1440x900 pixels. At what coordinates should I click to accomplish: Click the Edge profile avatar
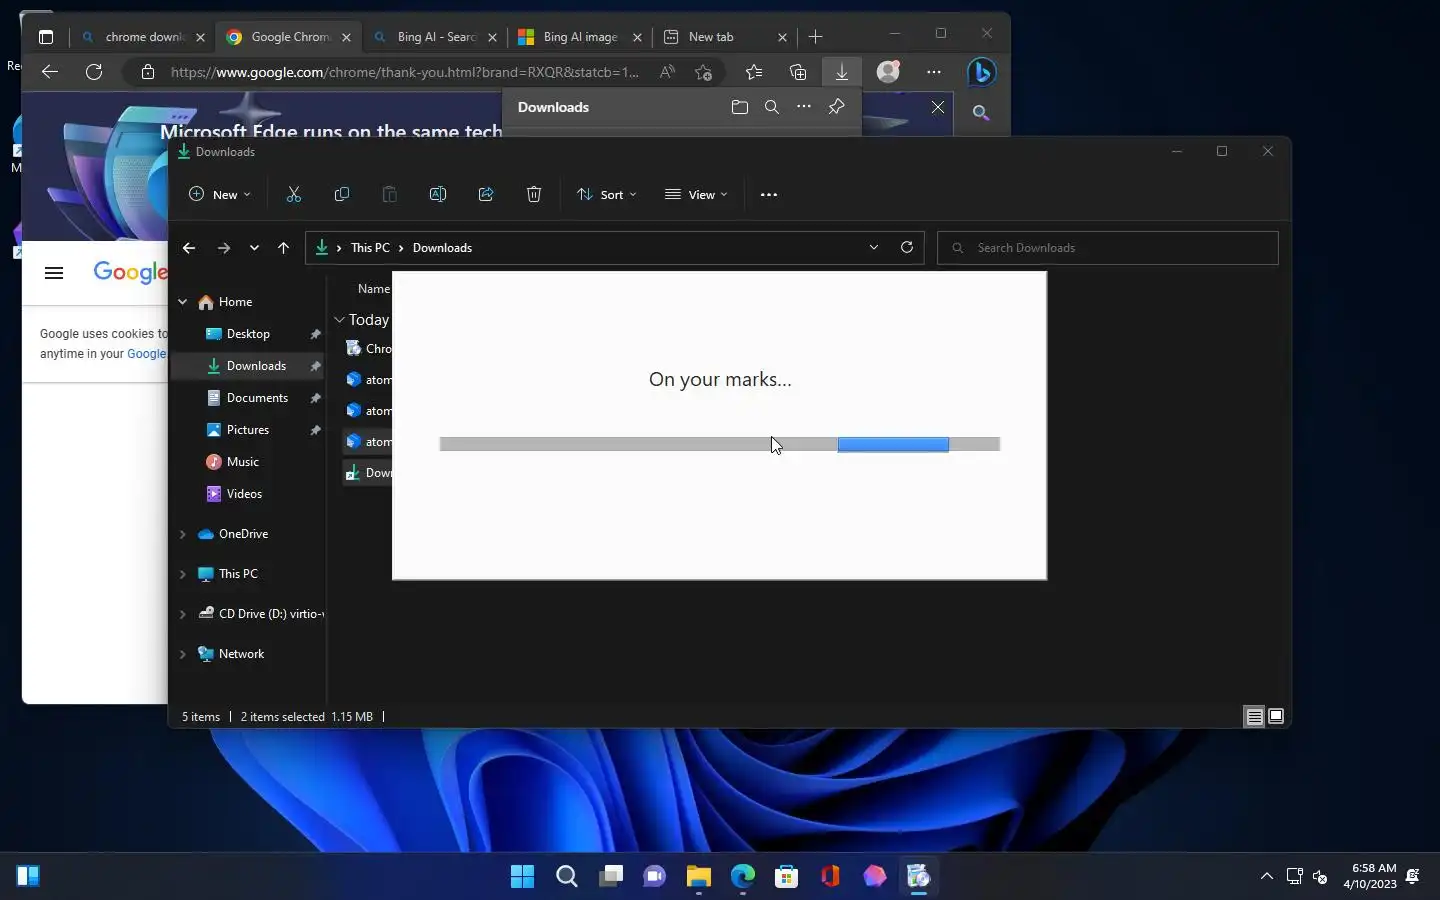tap(888, 72)
